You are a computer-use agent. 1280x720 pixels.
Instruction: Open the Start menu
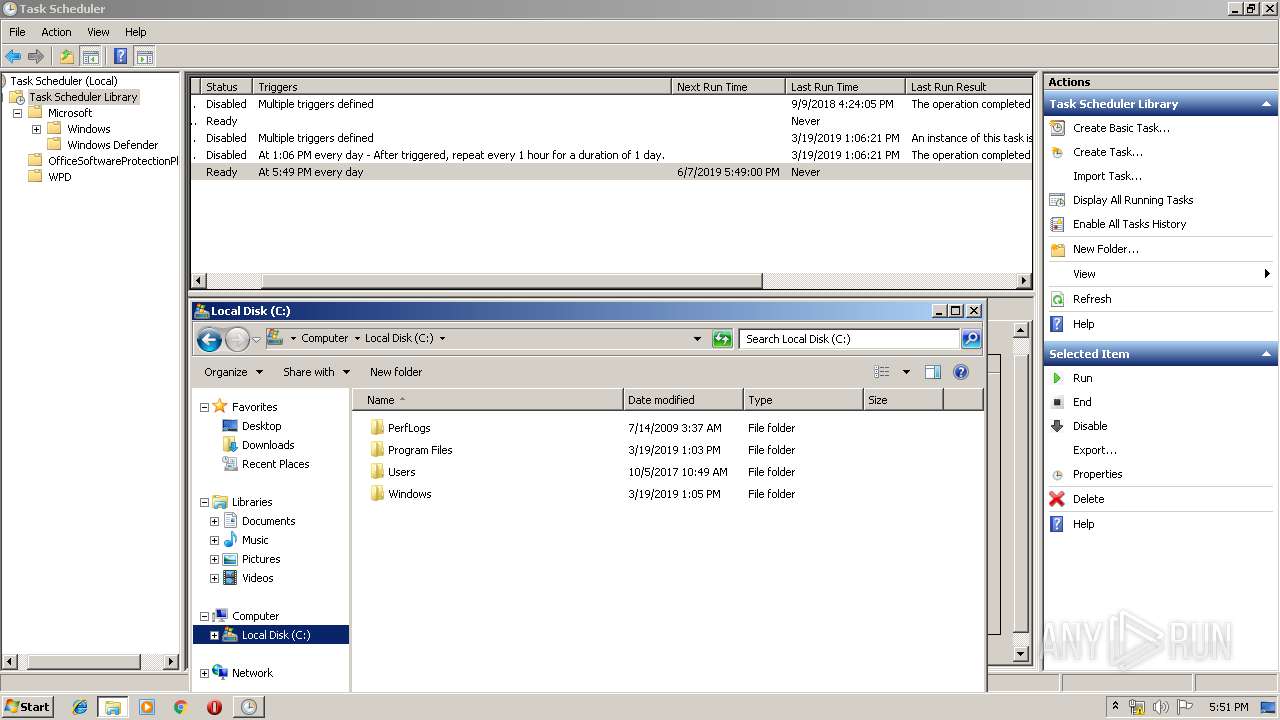pos(27,707)
